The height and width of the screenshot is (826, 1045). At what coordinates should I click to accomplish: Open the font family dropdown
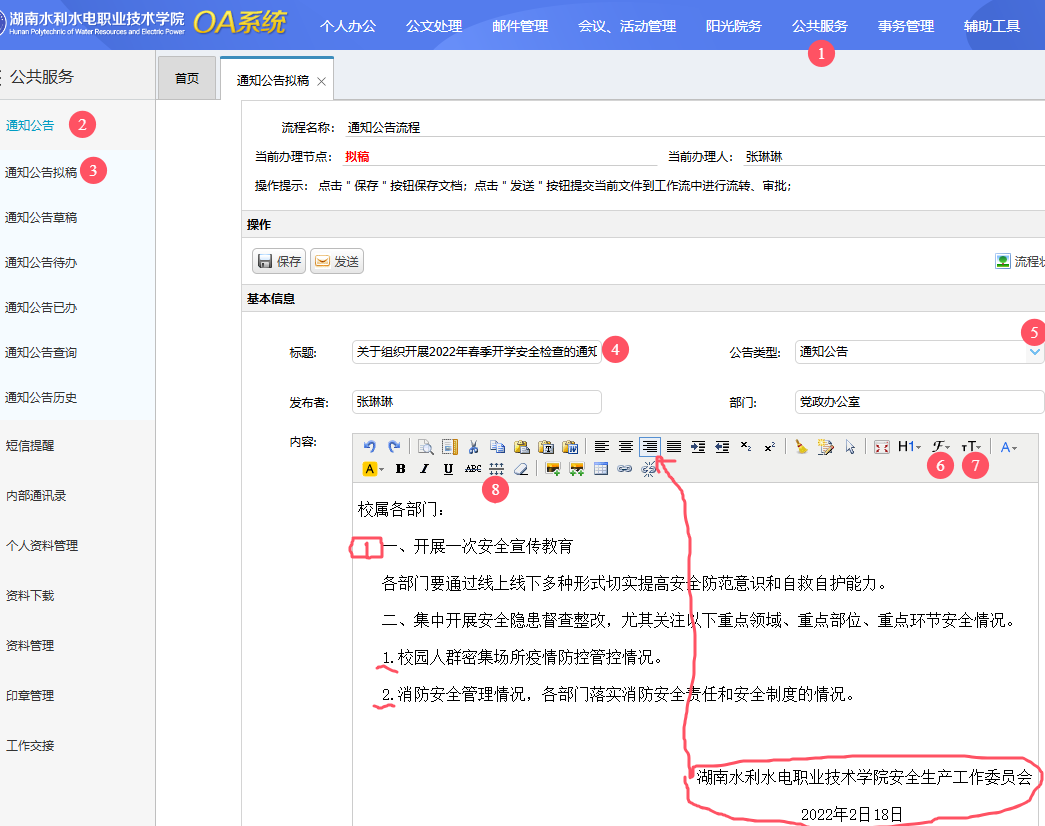940,447
